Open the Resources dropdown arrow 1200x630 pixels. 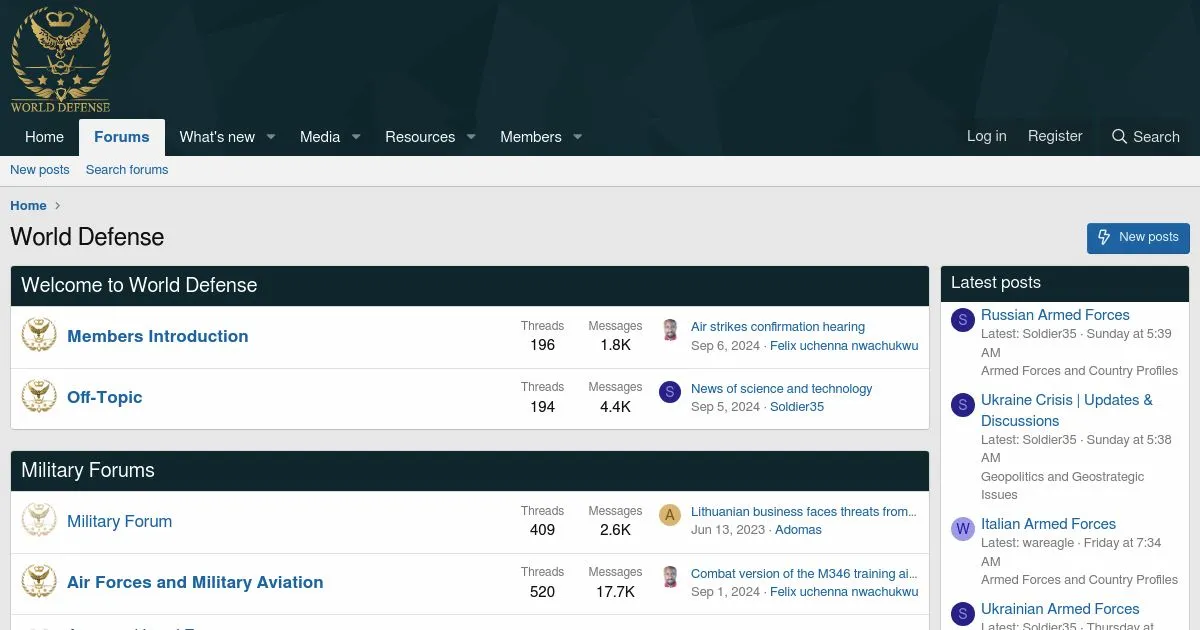471,137
